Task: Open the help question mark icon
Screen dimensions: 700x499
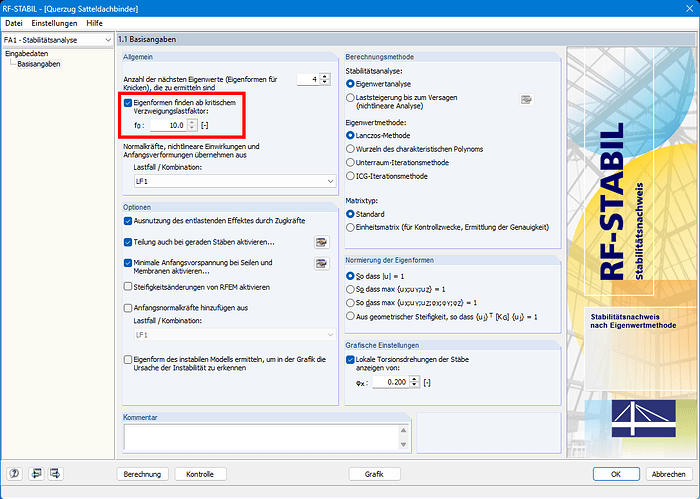Action: coord(14,474)
